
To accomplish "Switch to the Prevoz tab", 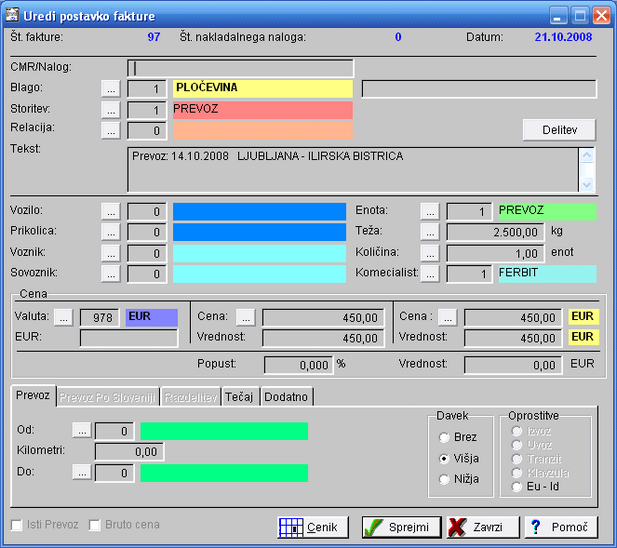I will pos(33,395).
